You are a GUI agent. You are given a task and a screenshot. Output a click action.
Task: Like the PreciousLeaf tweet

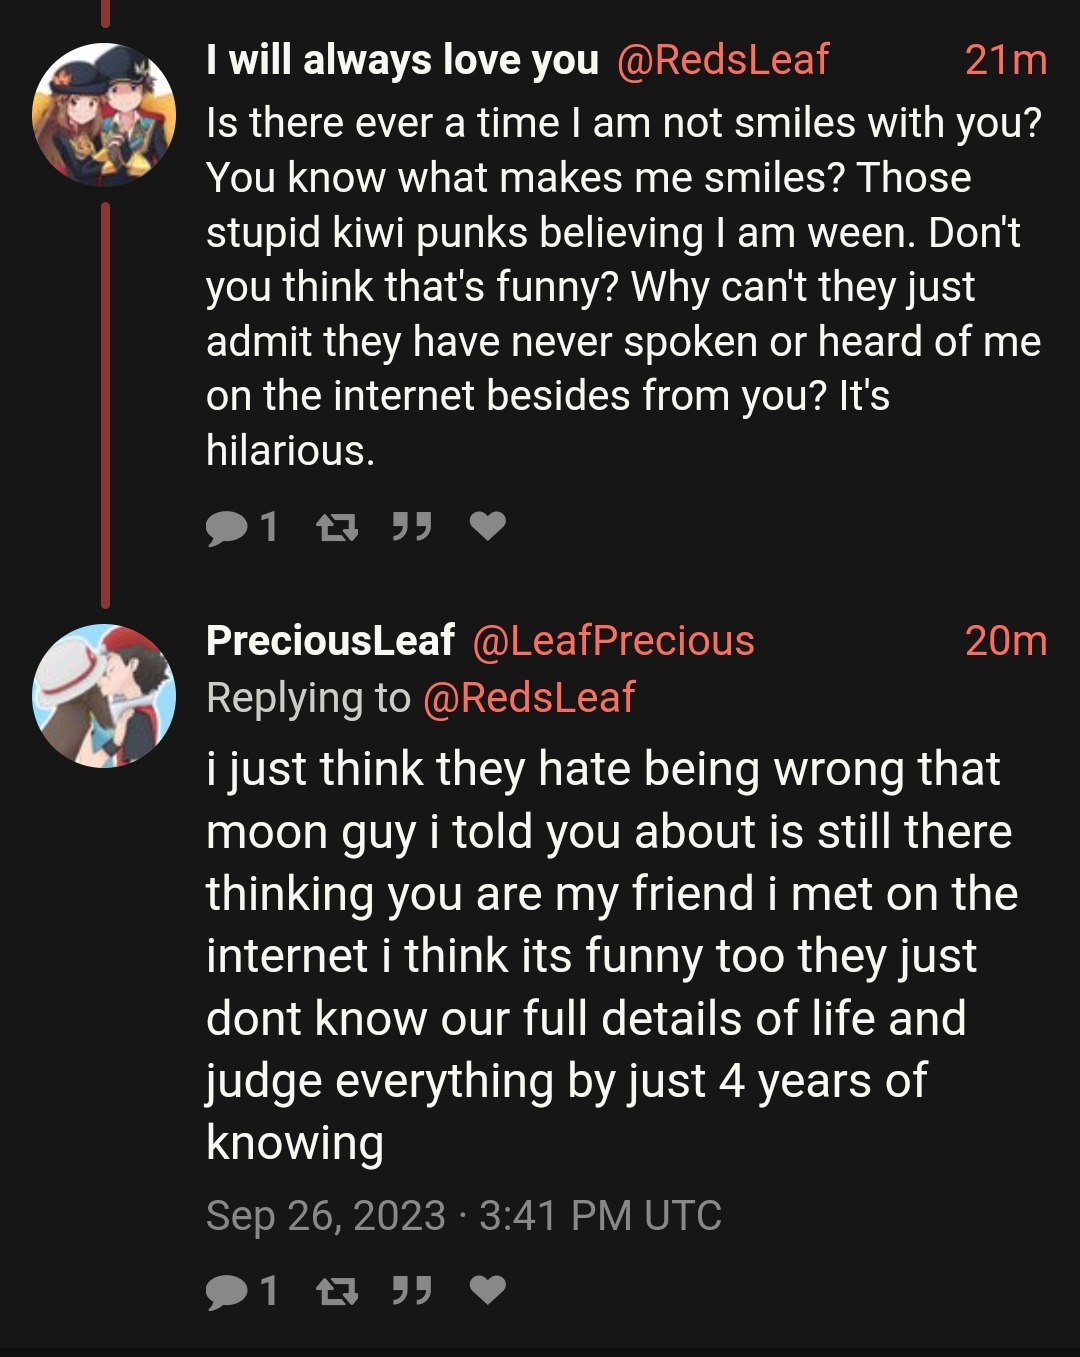pos(488,1291)
